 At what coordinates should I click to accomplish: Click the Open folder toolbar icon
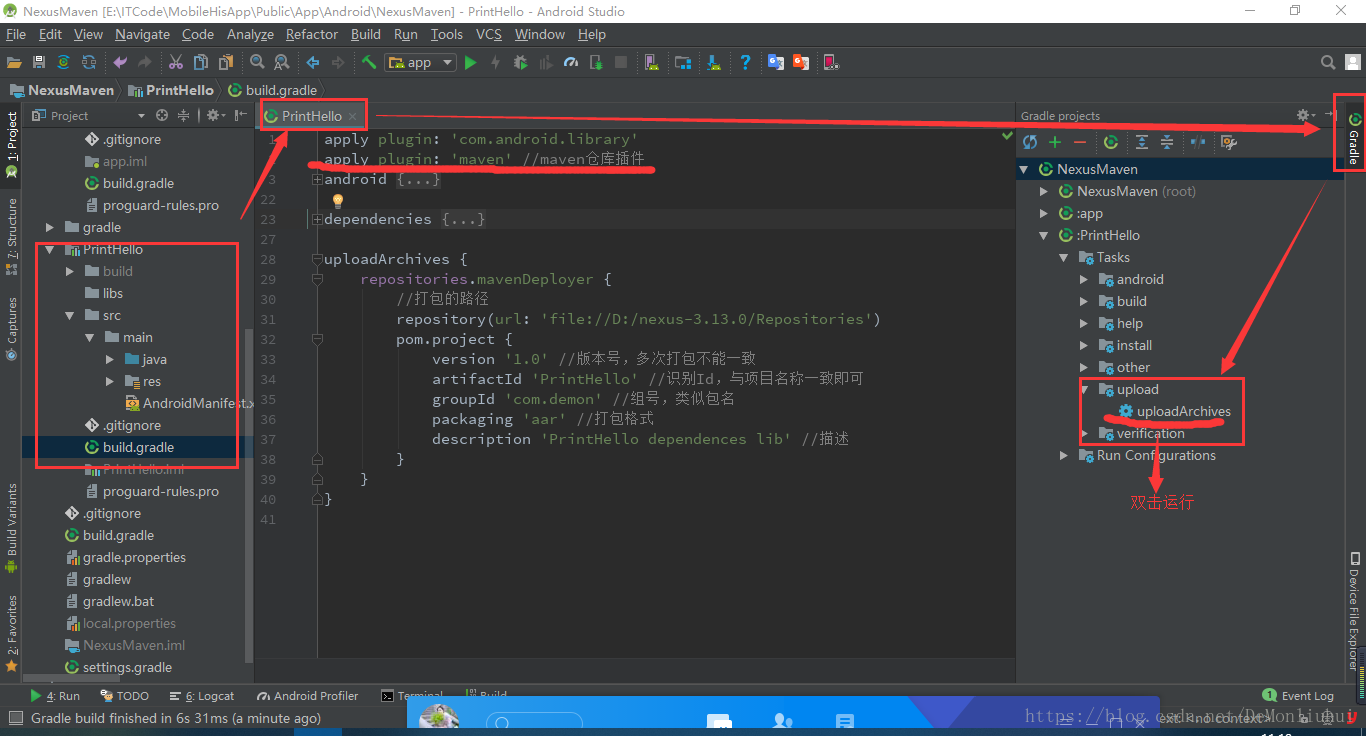pos(14,62)
